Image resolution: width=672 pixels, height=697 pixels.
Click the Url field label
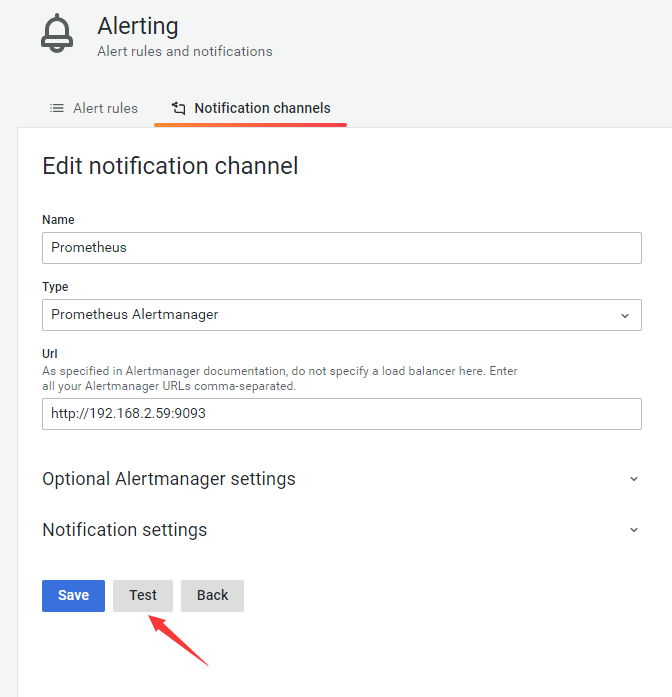(50, 354)
